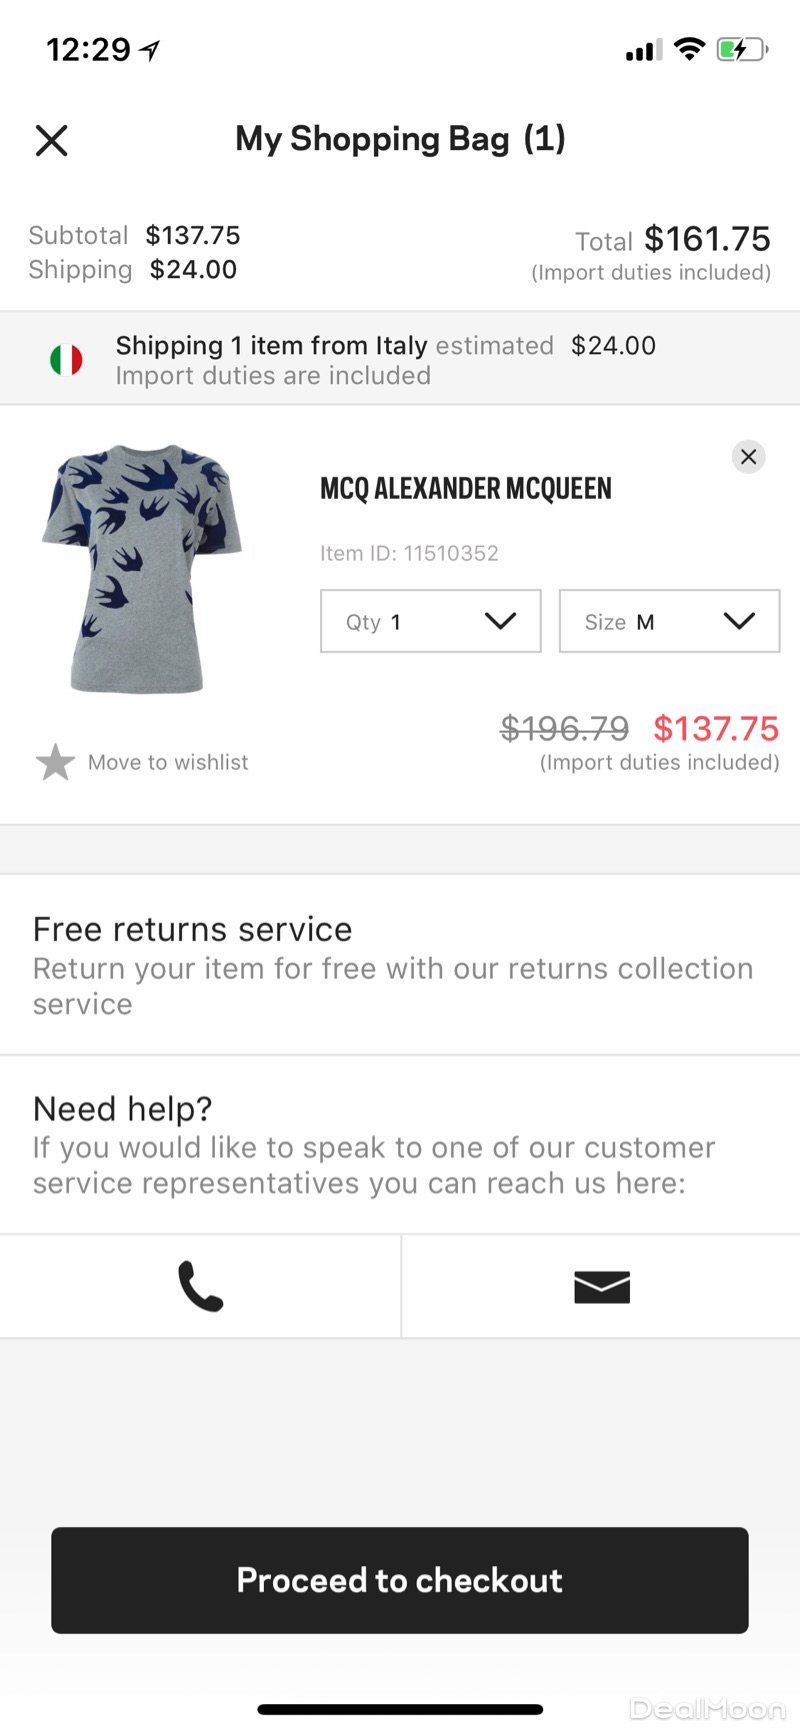Tap the location arrow beside the time
This screenshot has height=1733, width=800.
coord(150,50)
